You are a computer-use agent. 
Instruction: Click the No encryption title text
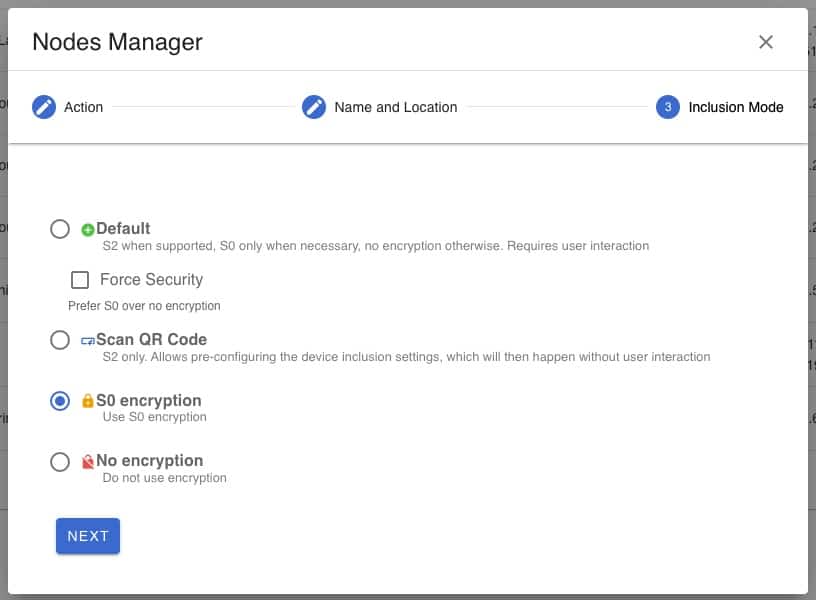150,461
